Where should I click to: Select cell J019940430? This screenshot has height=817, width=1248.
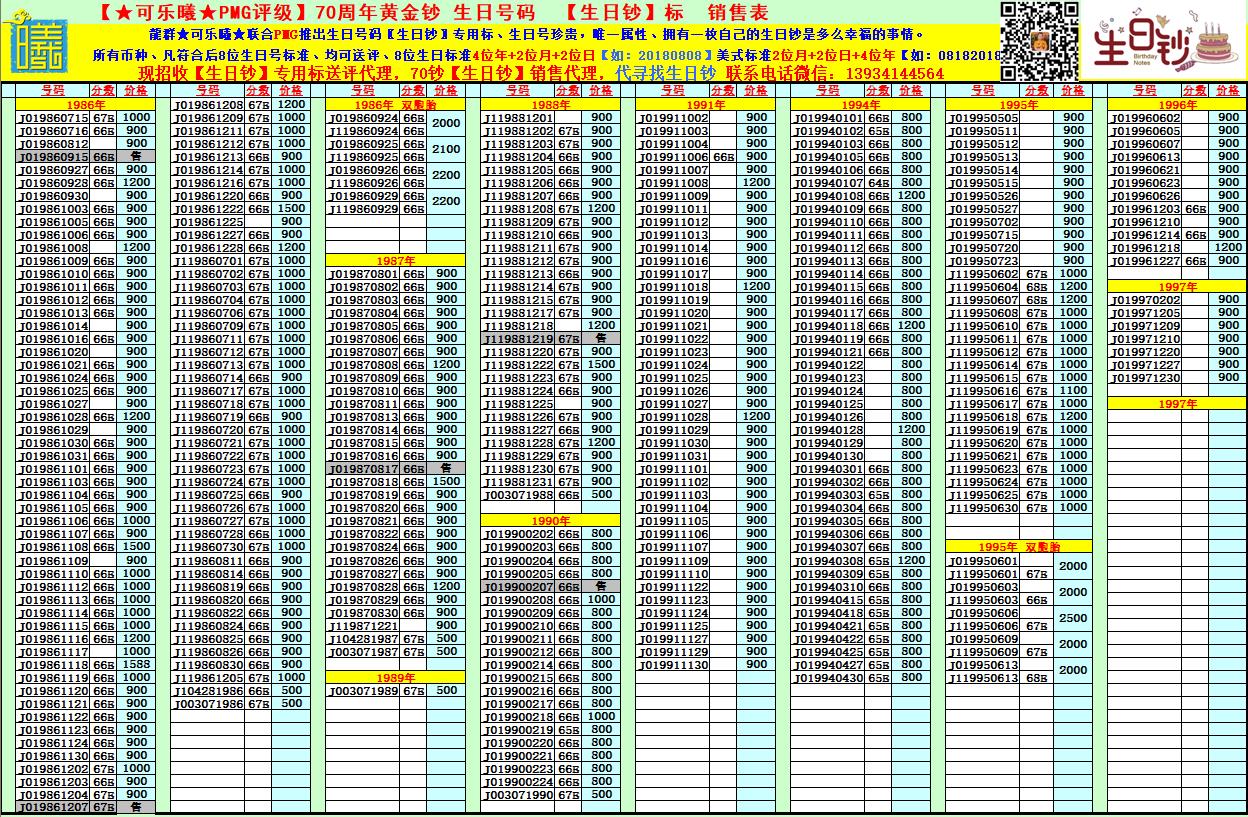829,677
